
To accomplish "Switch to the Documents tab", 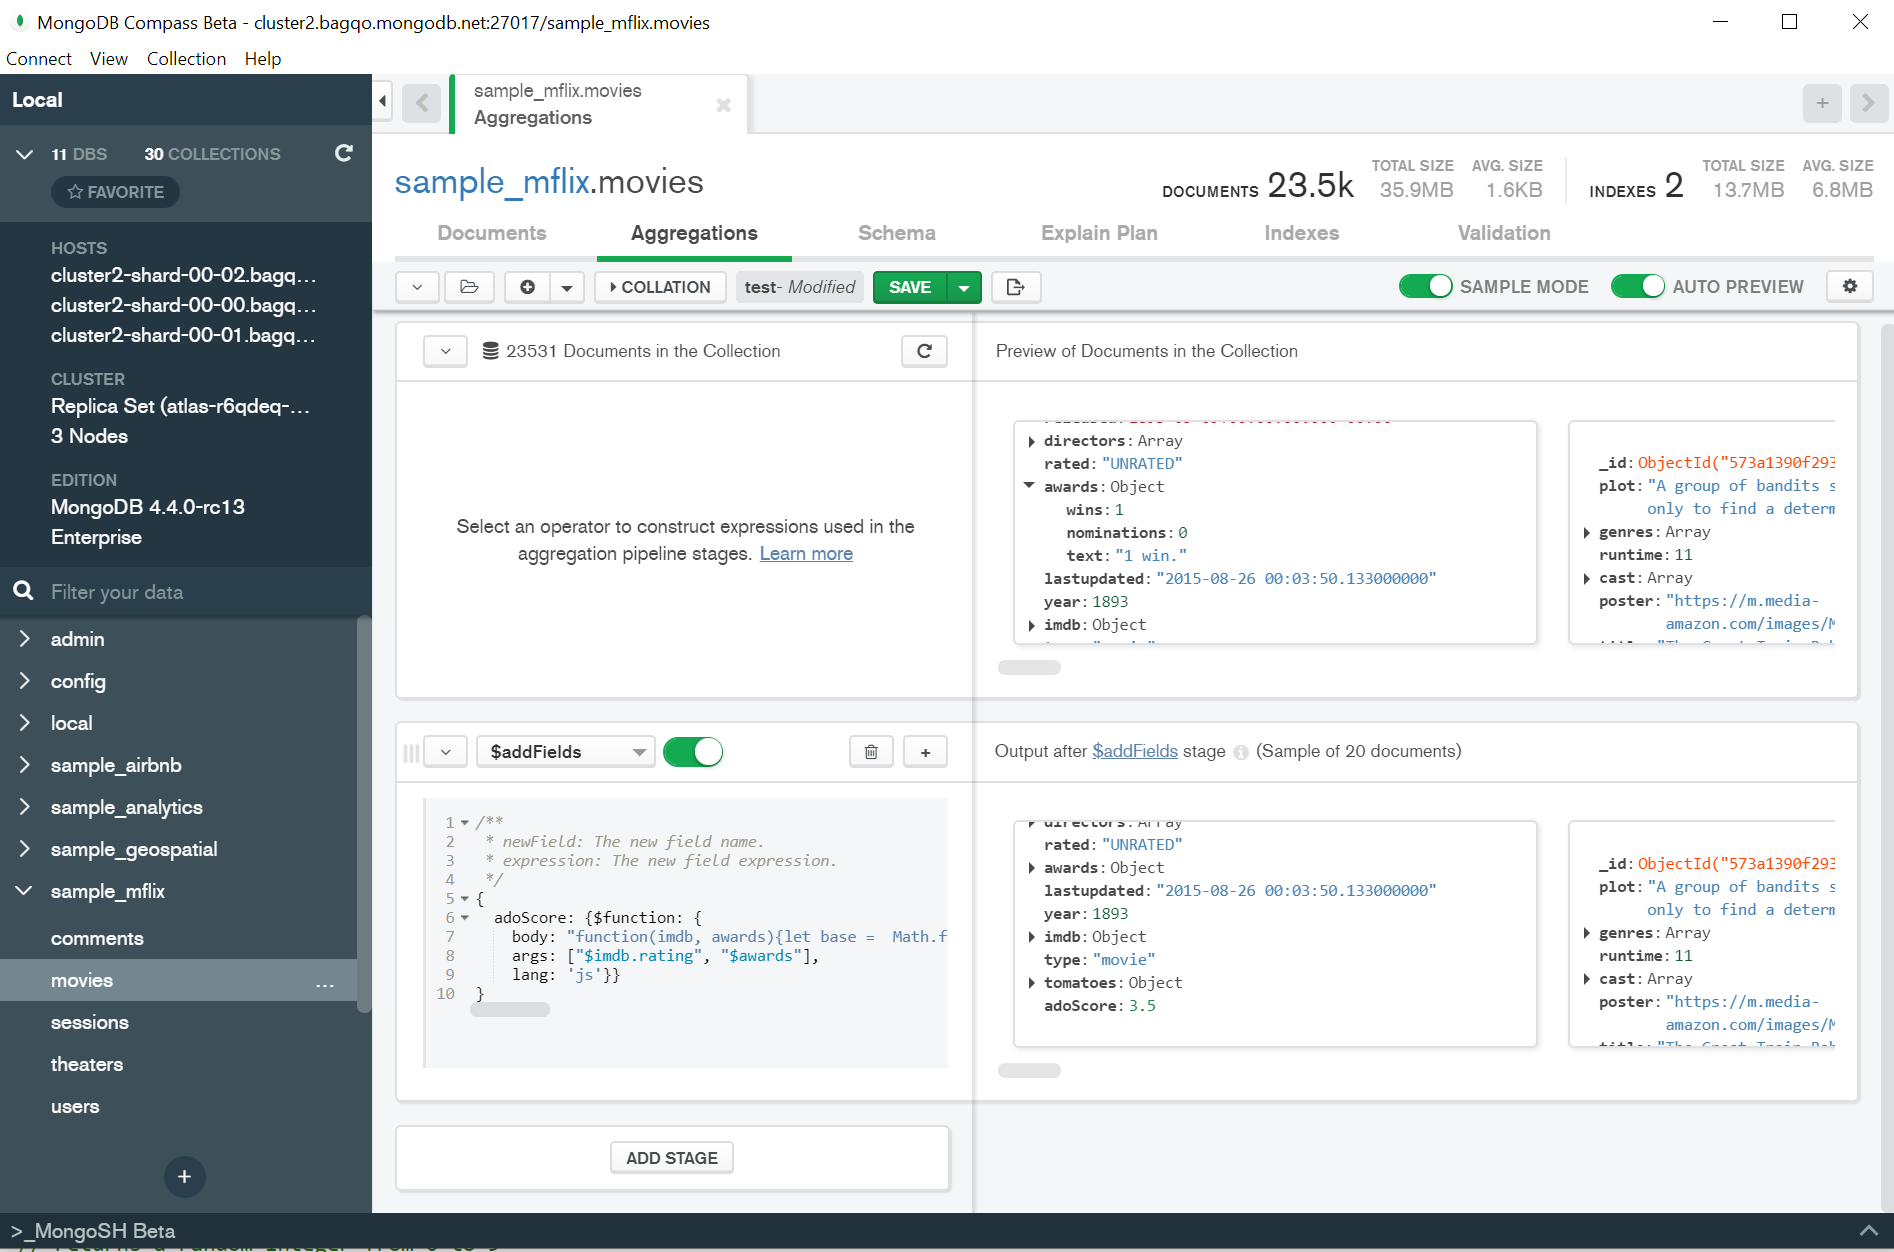I will [x=492, y=233].
